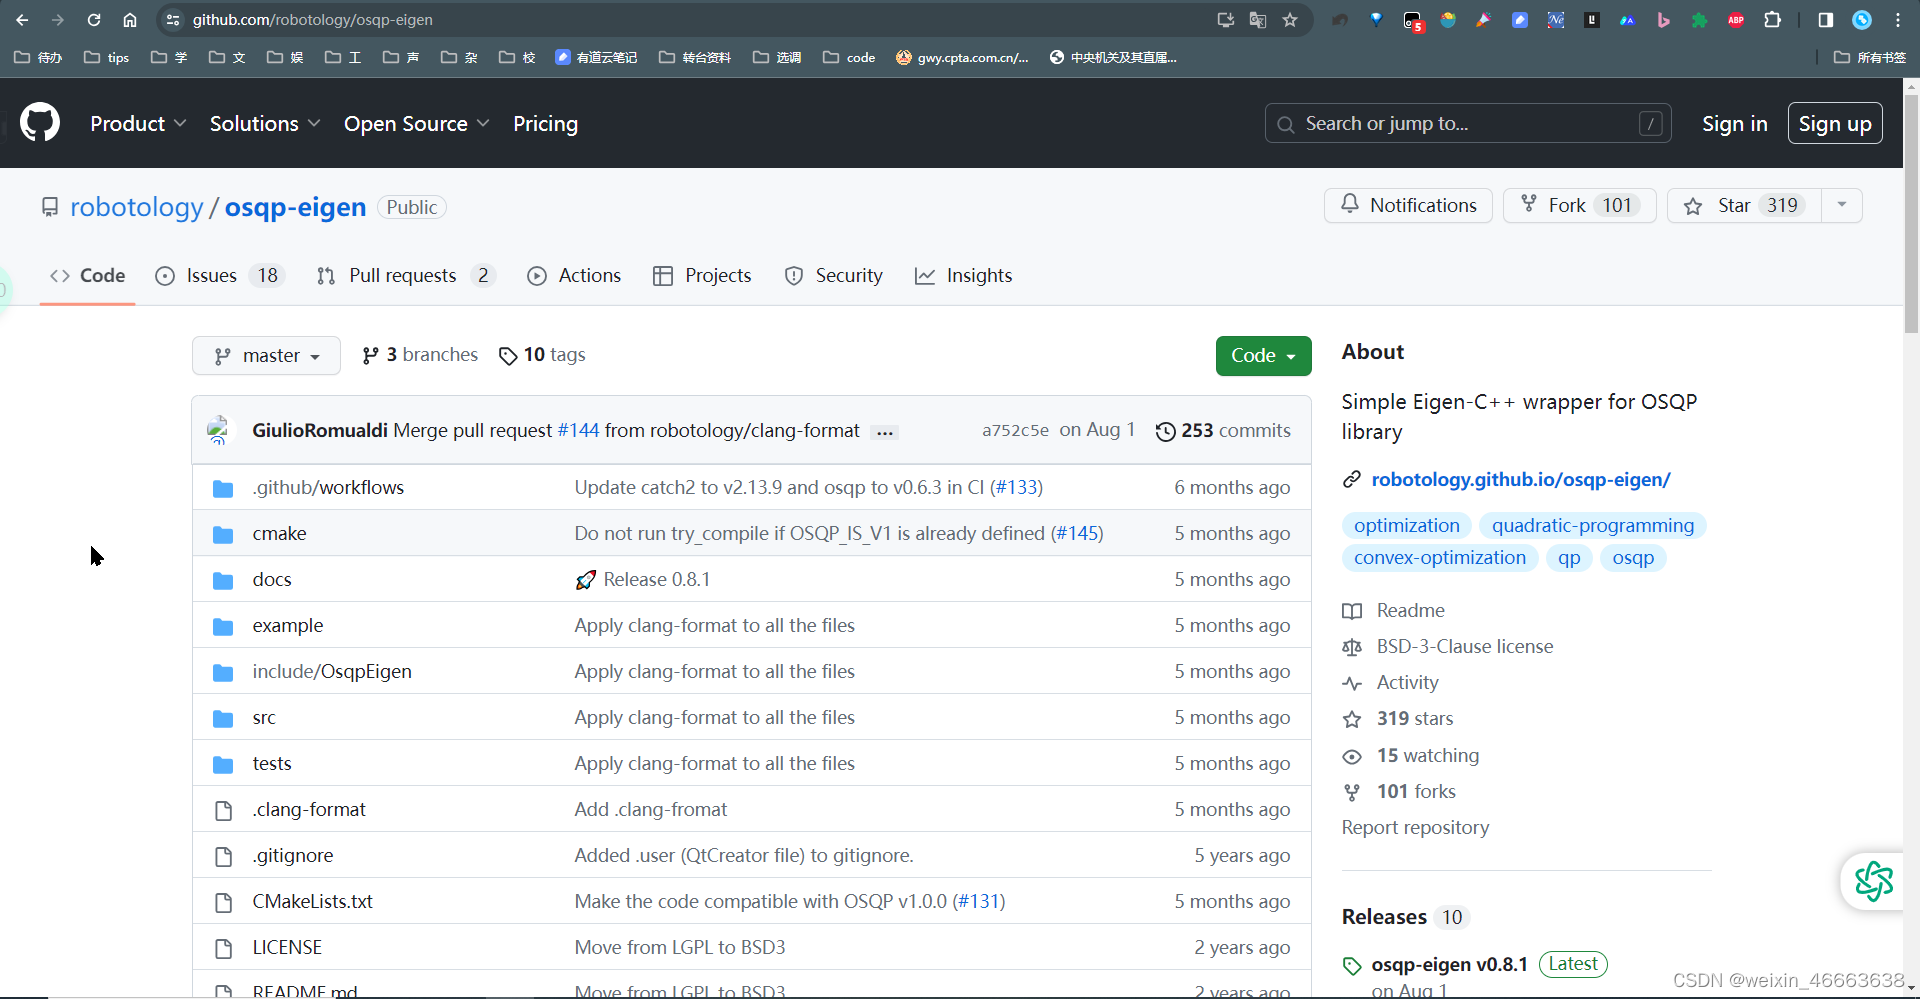The image size is (1920, 999).
Task: Expand the commit message with the ellipsis
Action: click(x=884, y=432)
